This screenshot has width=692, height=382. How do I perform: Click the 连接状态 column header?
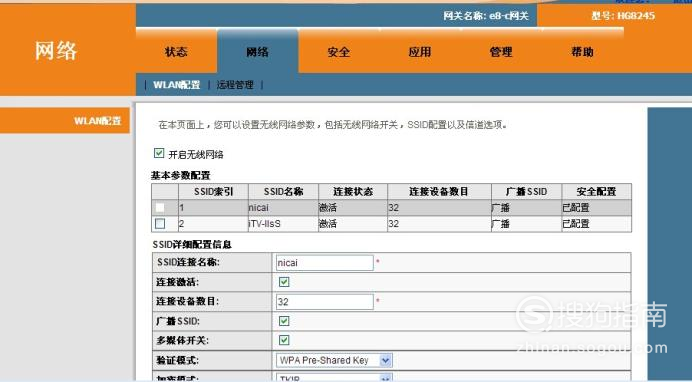pyautogui.click(x=353, y=191)
